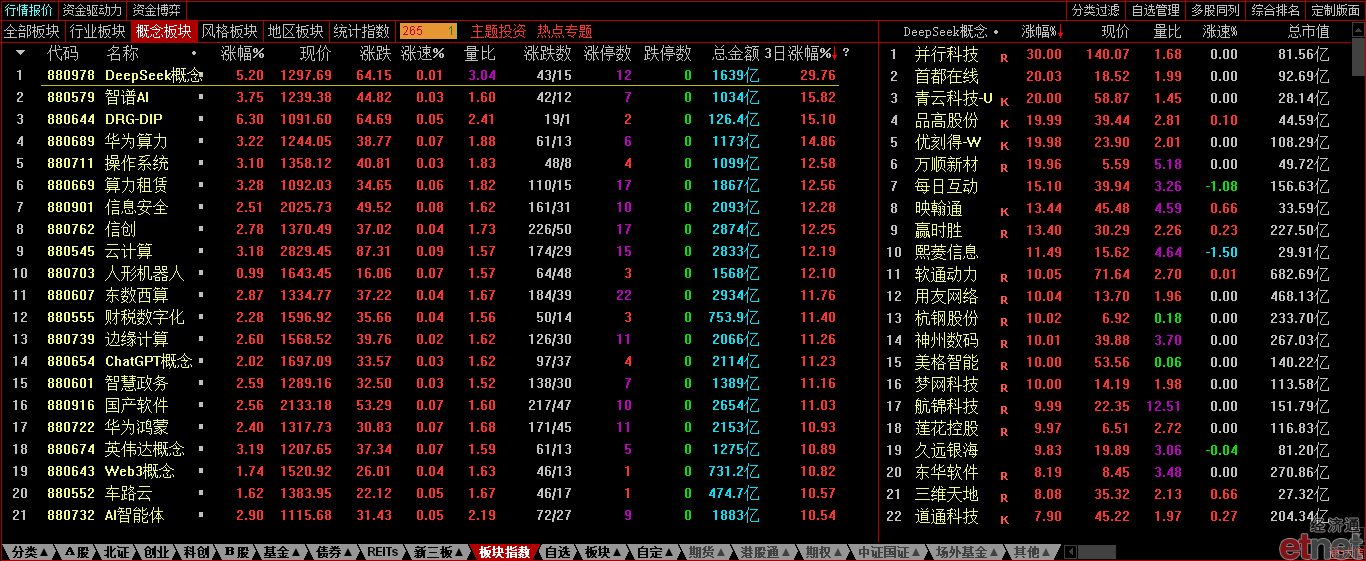Click the R marker beside 神州数码

(1004, 344)
